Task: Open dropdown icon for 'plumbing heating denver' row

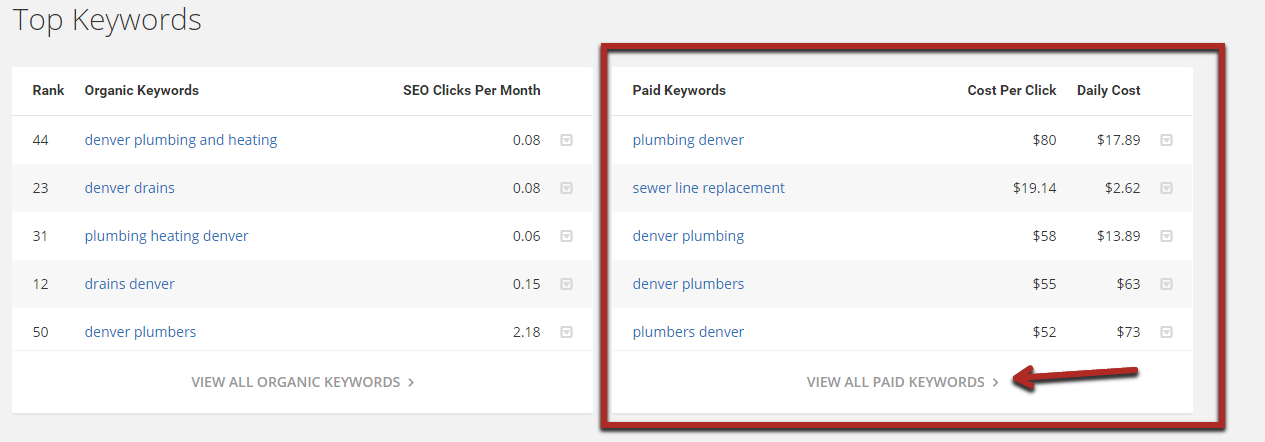Action: pyautogui.click(x=566, y=236)
